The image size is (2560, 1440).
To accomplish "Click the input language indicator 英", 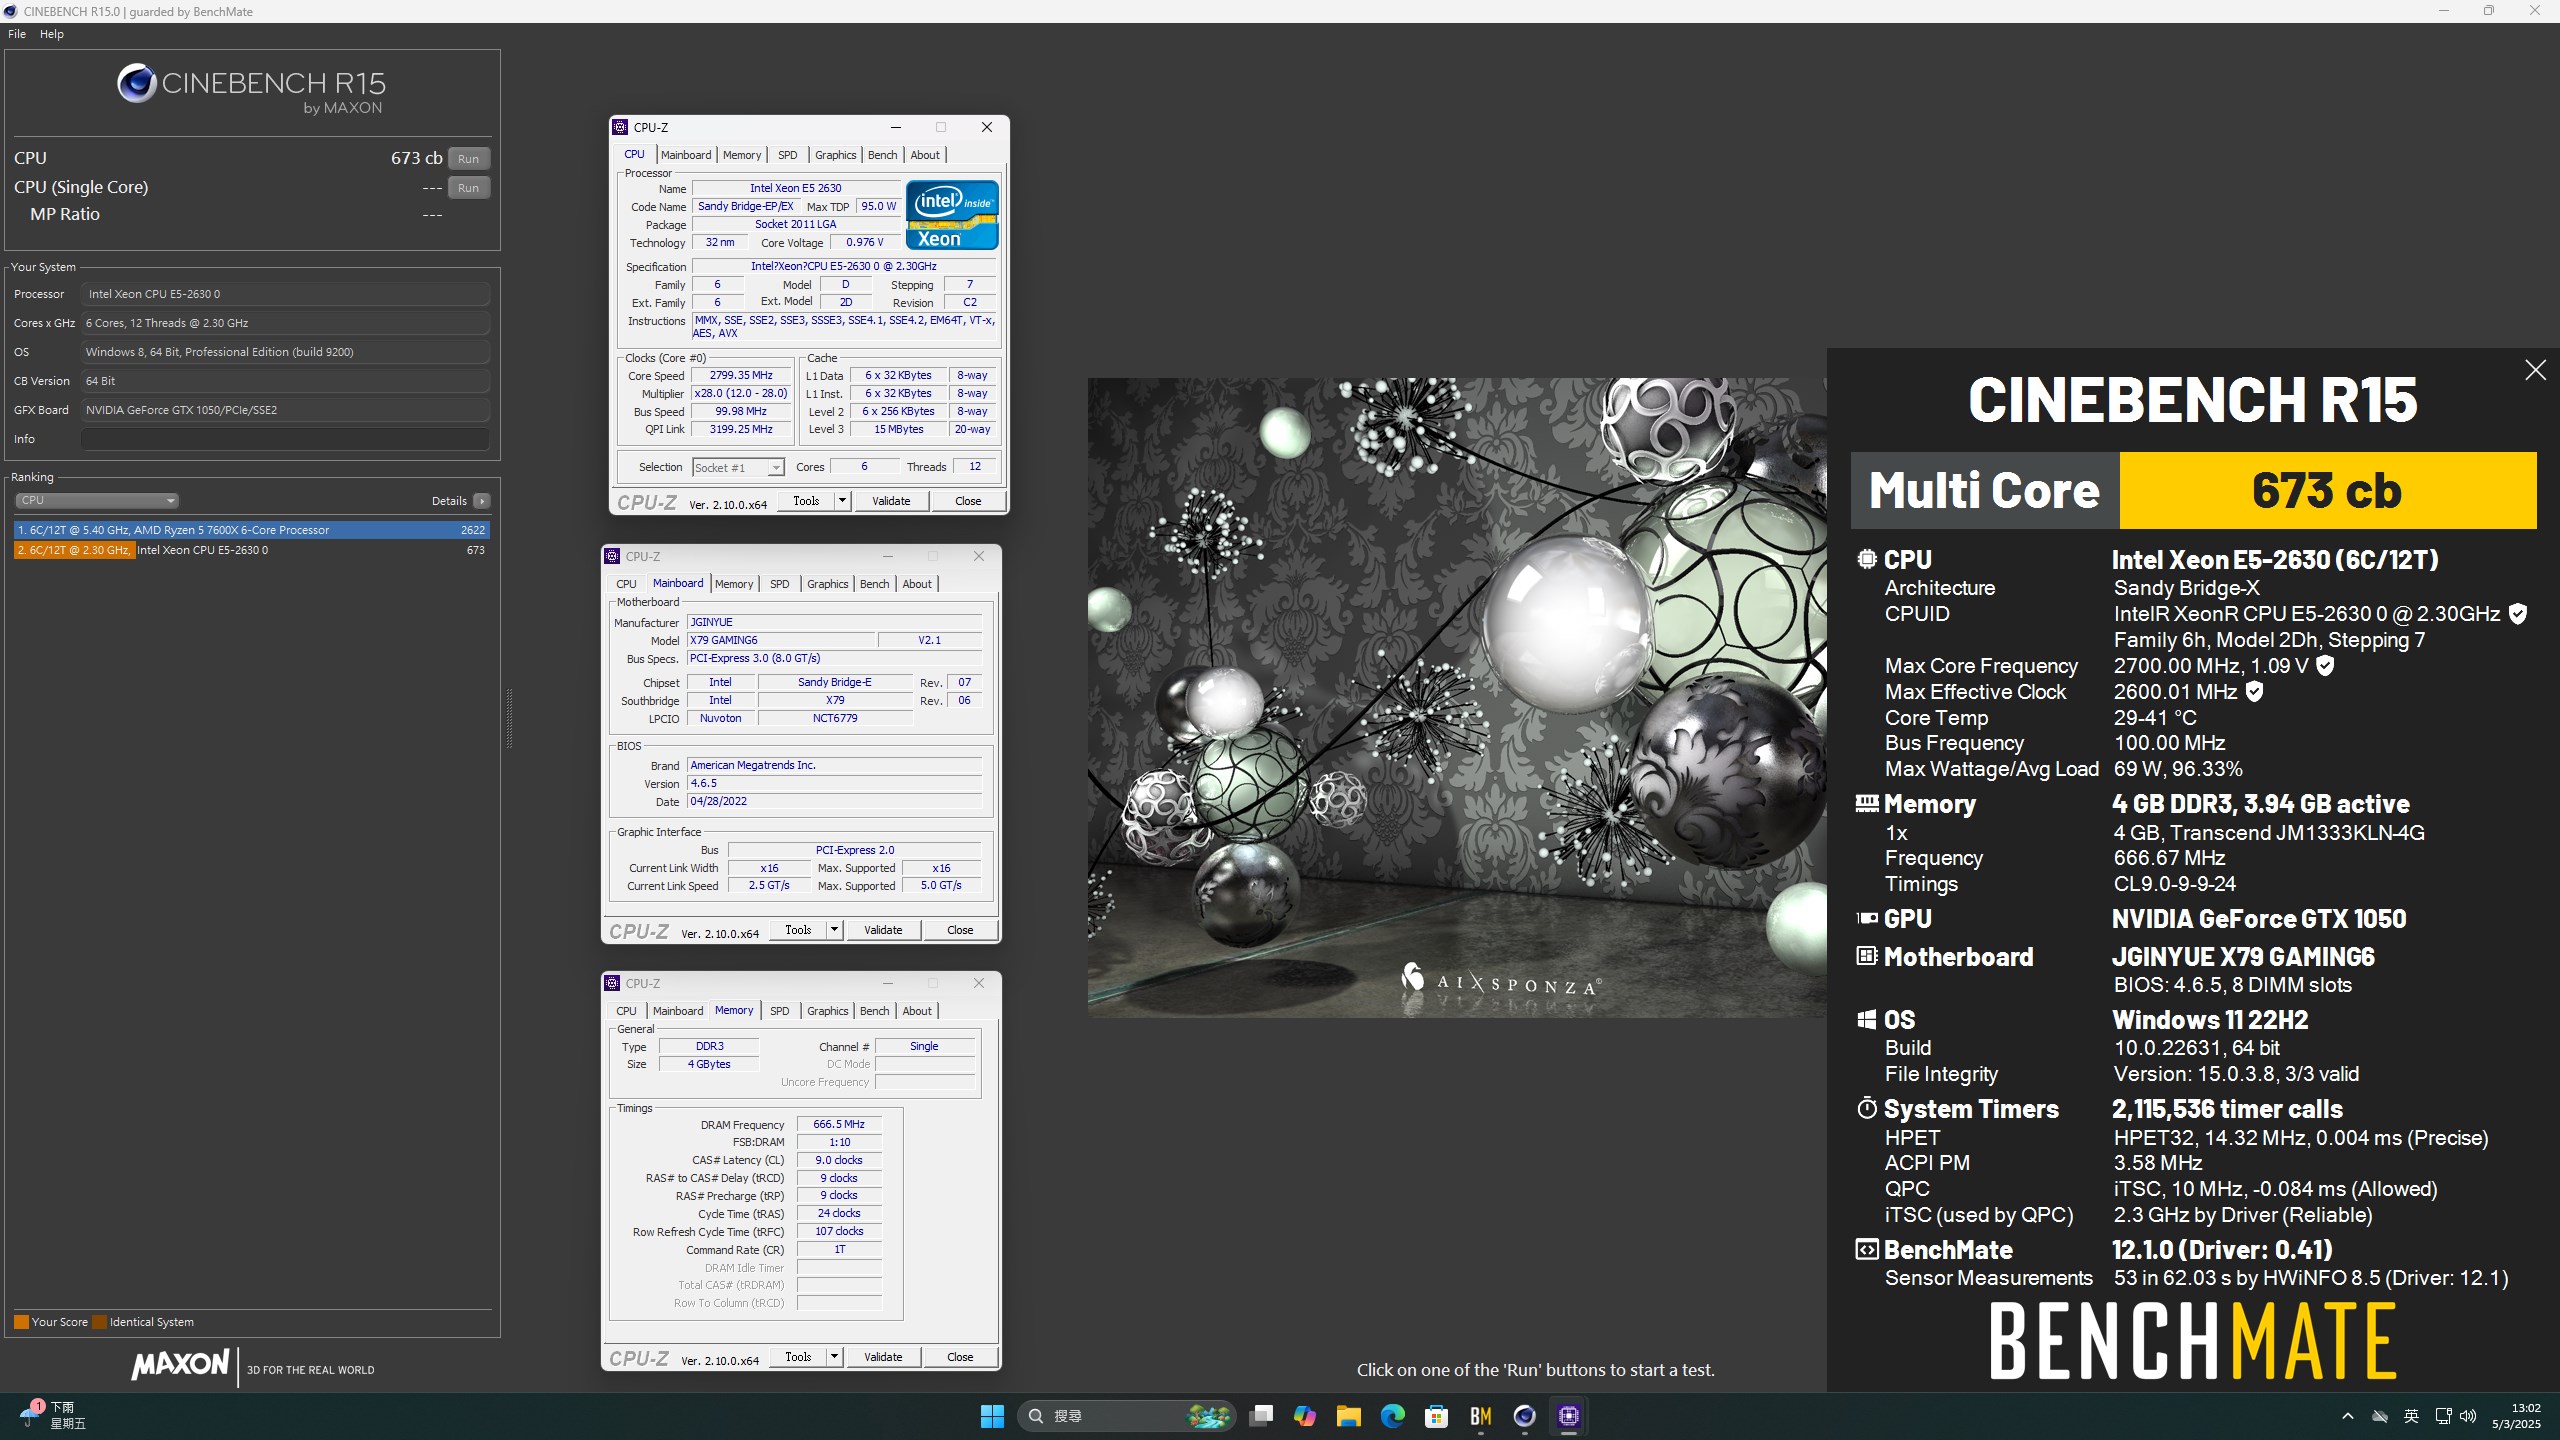I will tap(2411, 1416).
